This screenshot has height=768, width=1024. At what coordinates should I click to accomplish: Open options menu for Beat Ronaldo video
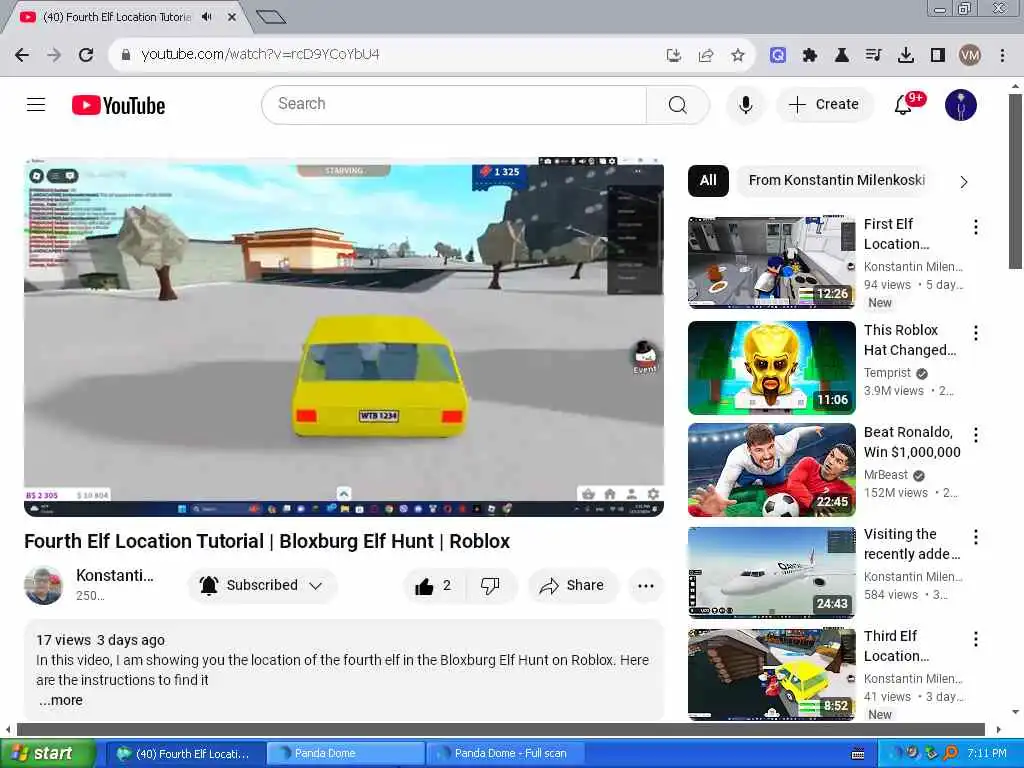tap(976, 435)
